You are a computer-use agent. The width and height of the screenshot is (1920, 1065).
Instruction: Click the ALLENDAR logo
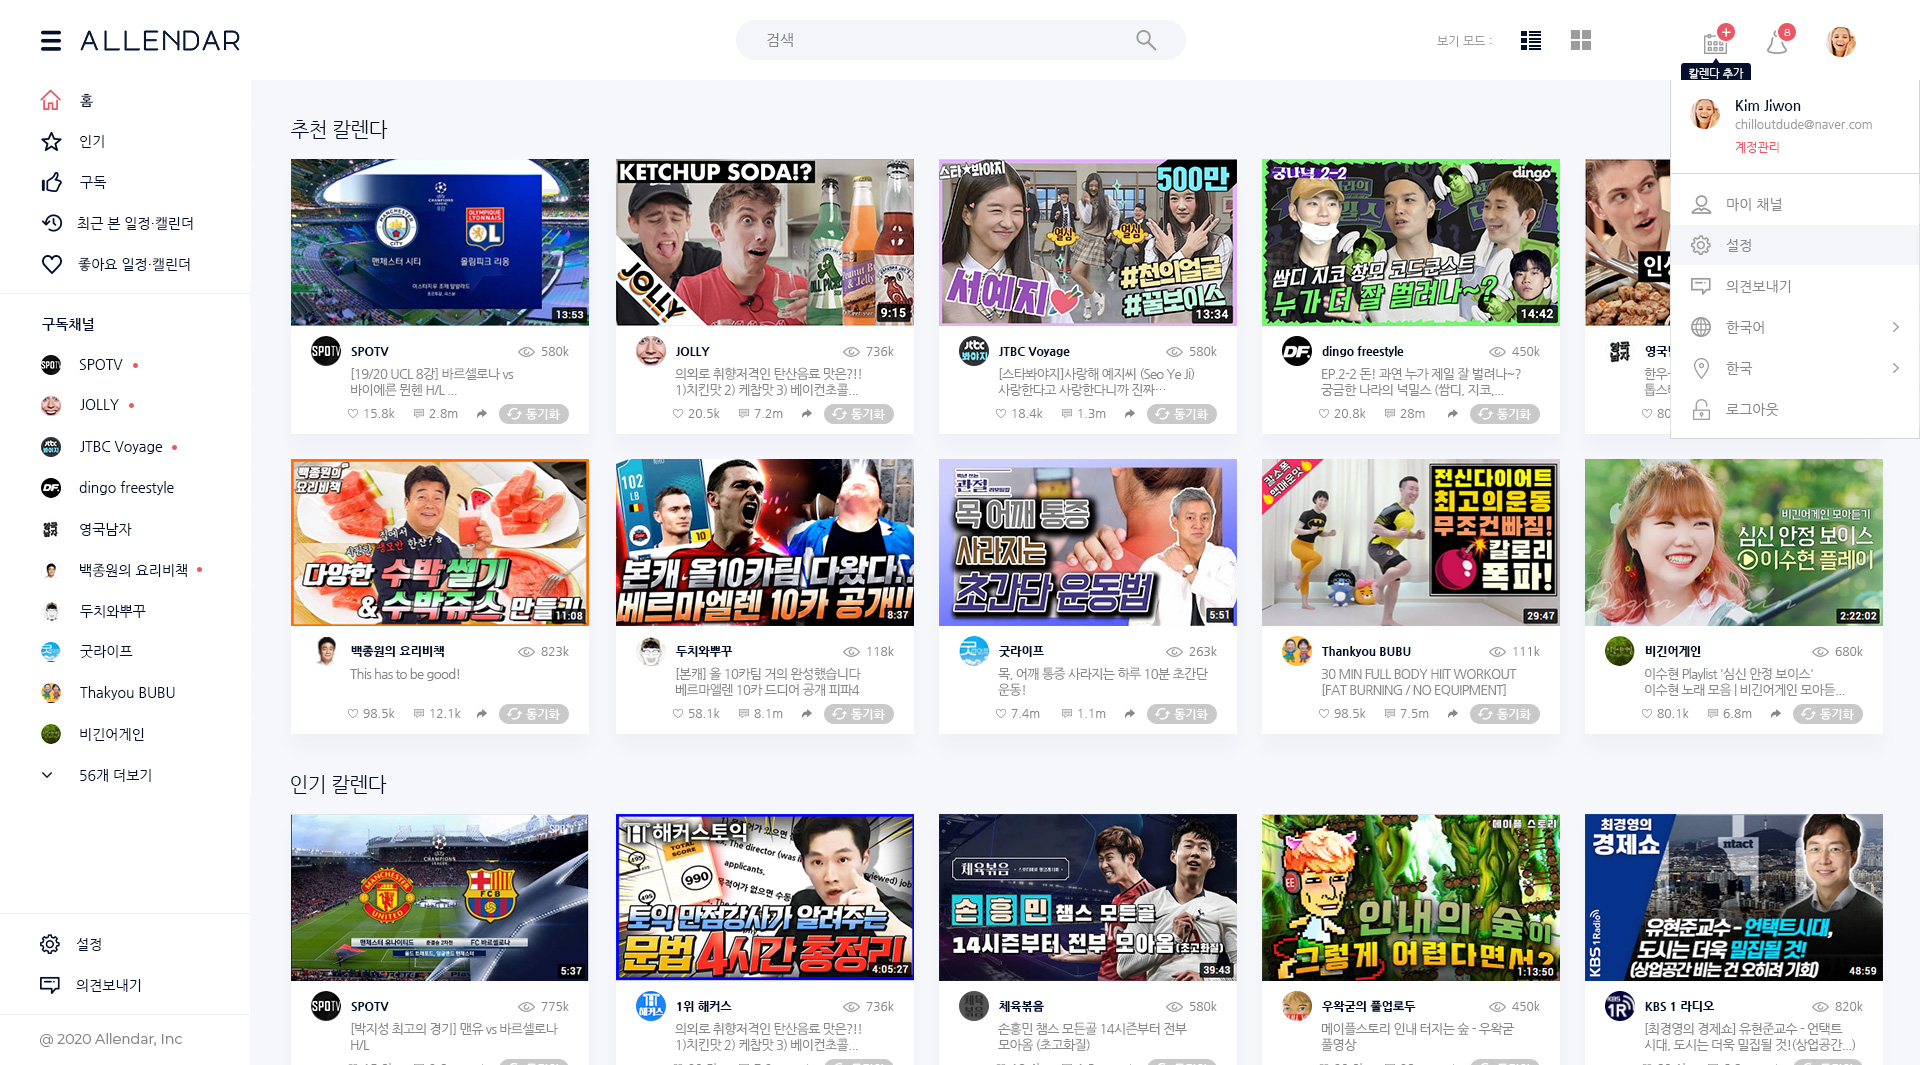pyautogui.click(x=160, y=41)
